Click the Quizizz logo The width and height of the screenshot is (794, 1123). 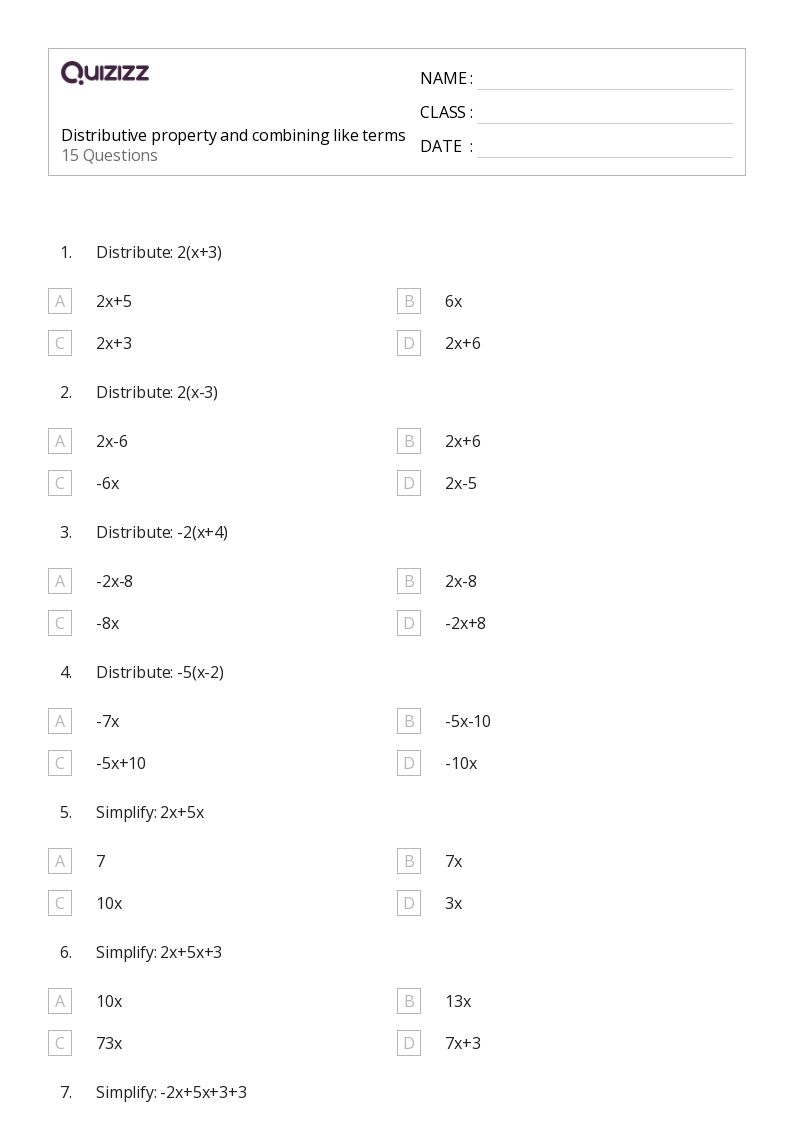pyautogui.click(x=105, y=73)
